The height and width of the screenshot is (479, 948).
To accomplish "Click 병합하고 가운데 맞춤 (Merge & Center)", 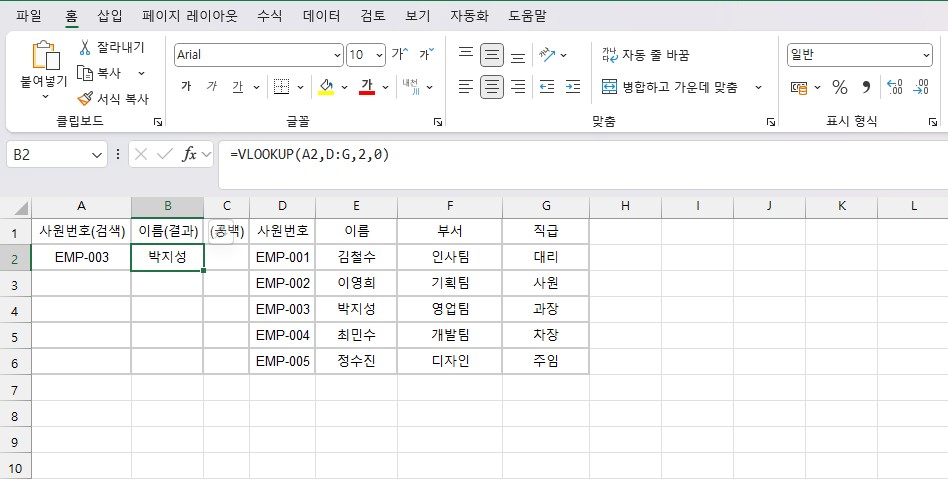I will (x=670, y=87).
